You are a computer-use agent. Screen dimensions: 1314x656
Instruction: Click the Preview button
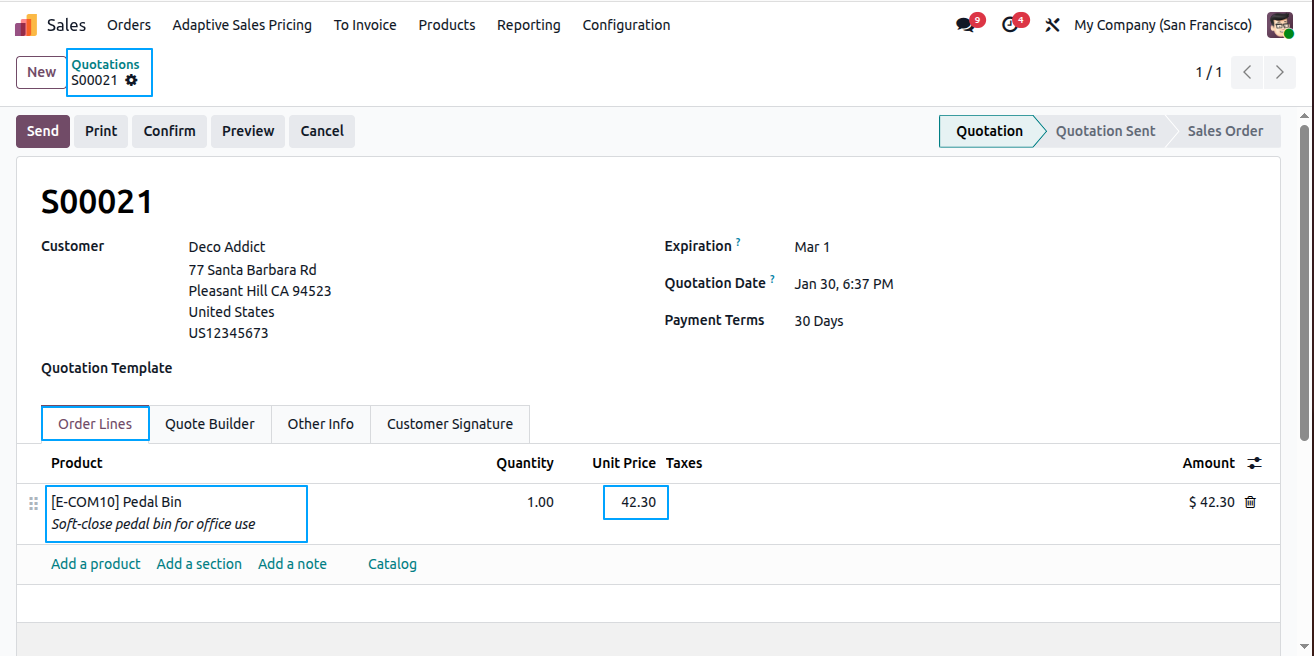tap(248, 131)
